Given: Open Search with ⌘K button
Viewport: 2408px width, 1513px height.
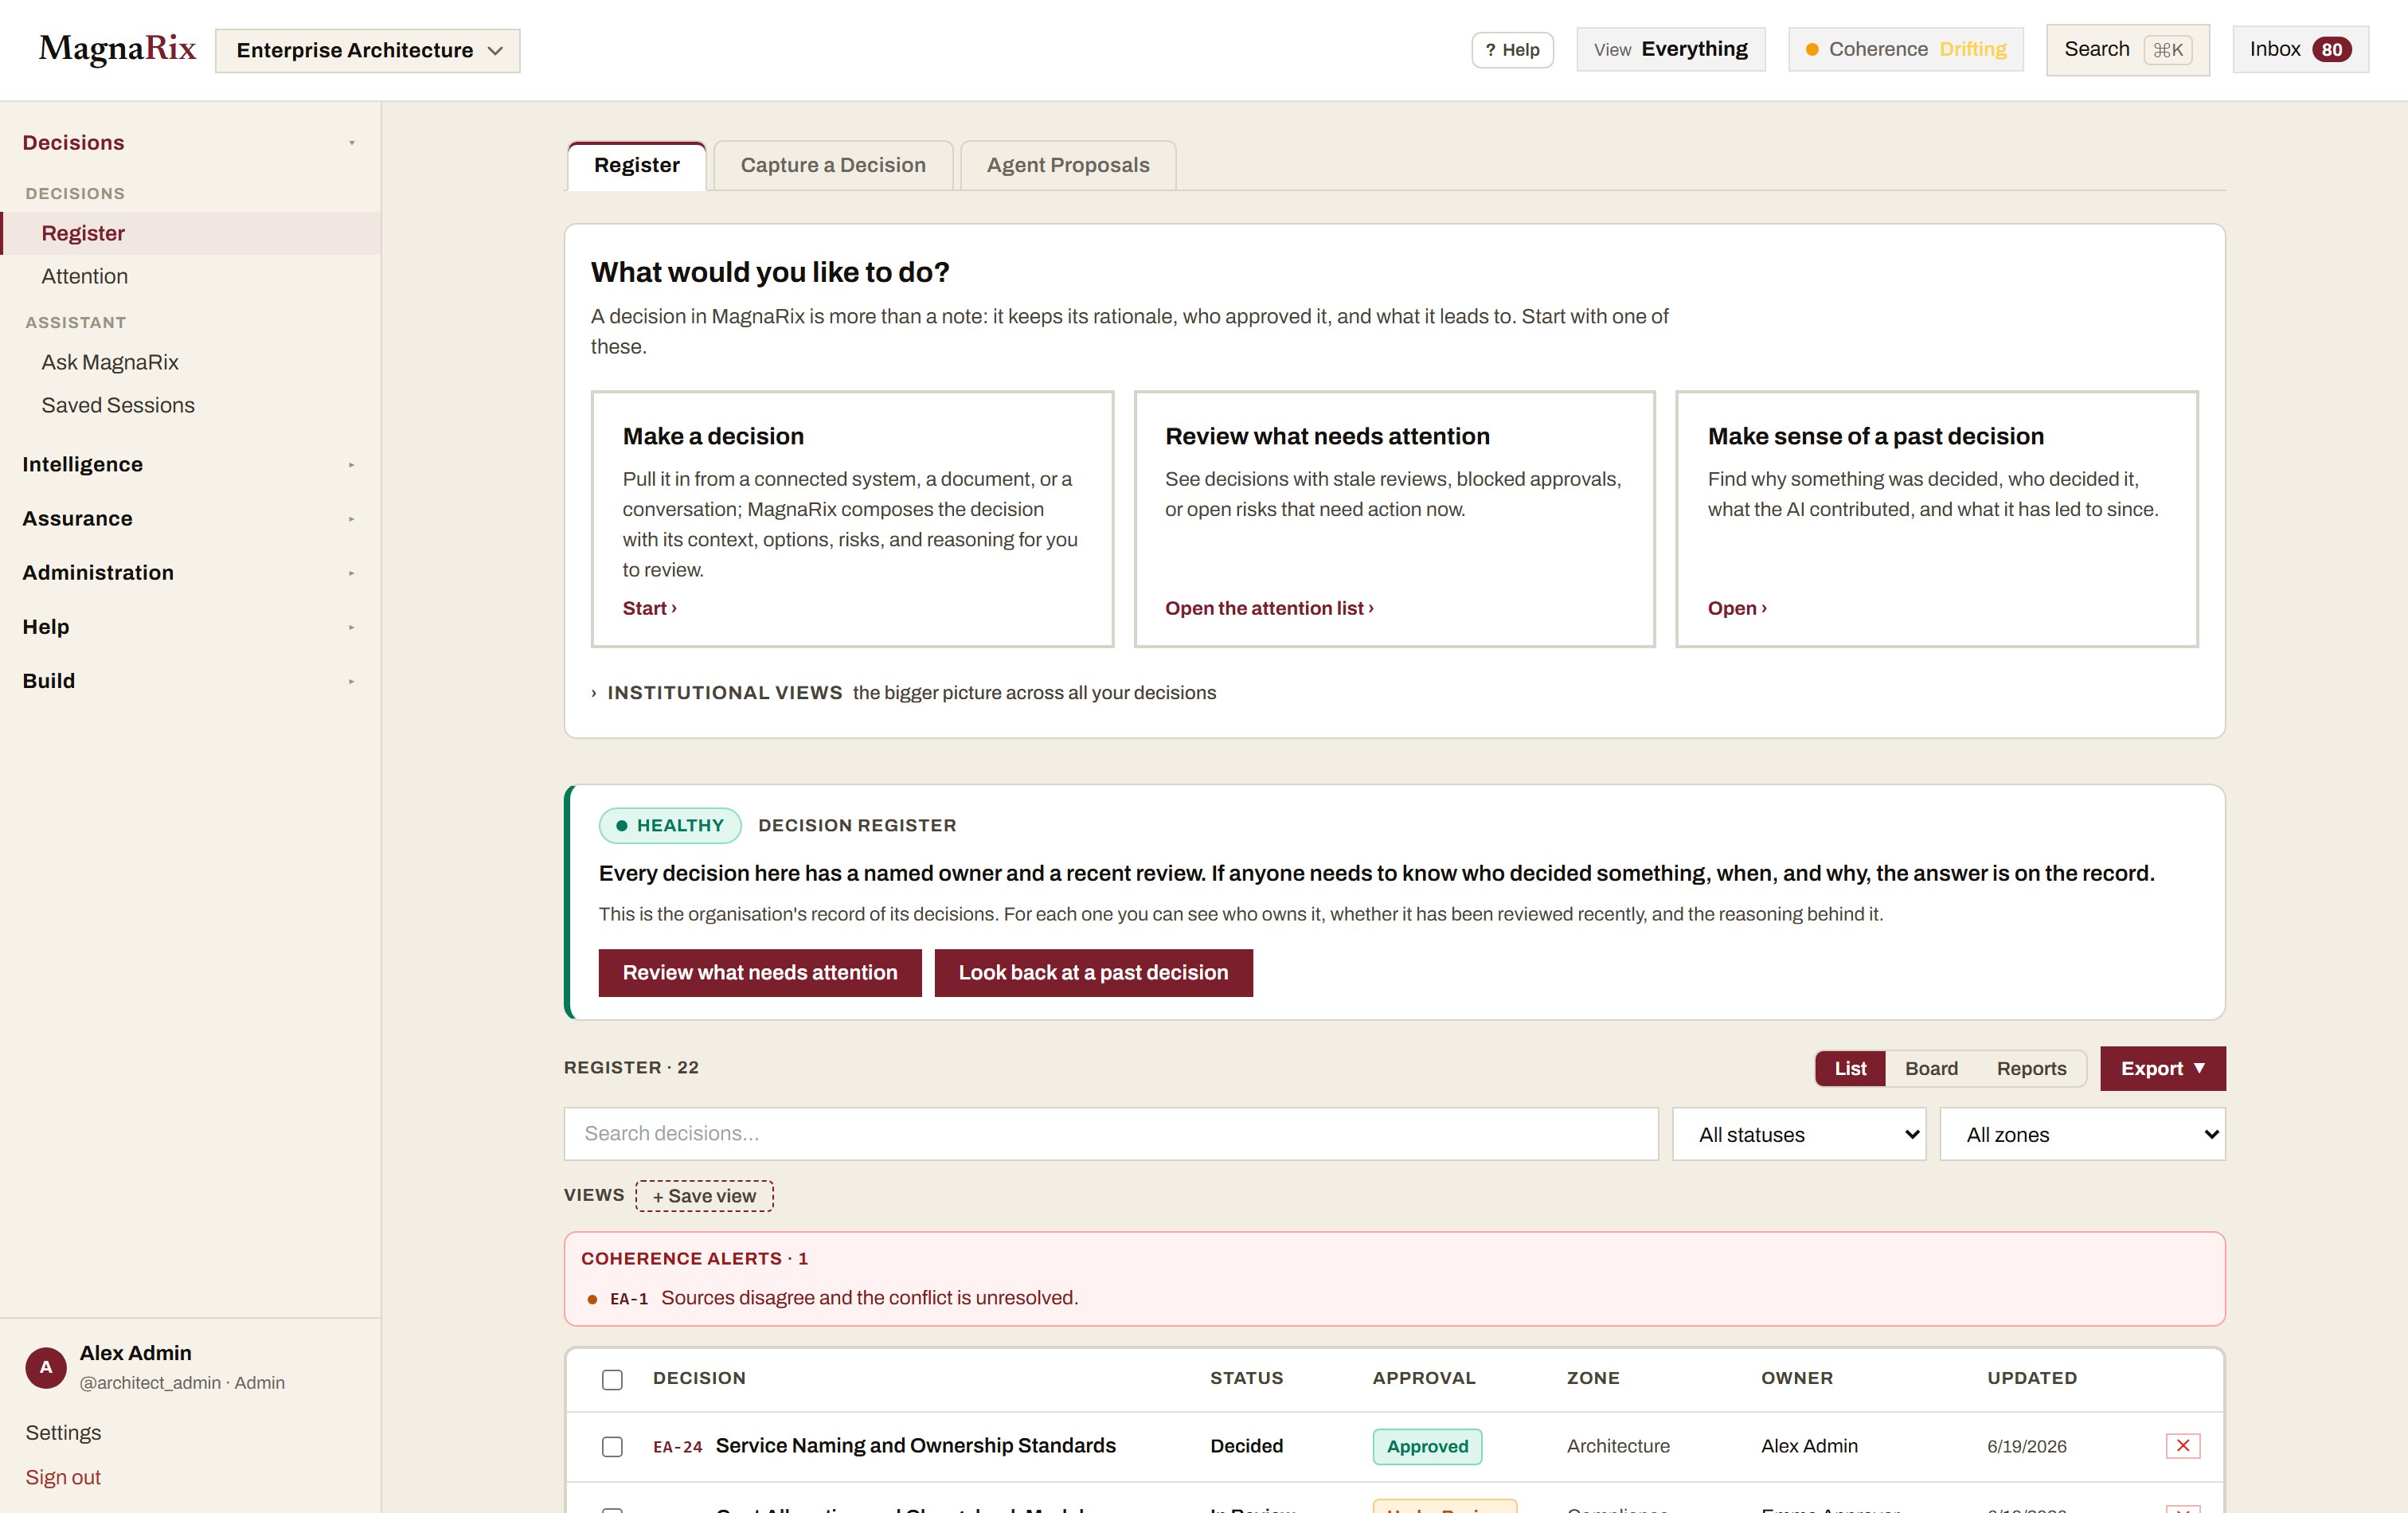Looking at the screenshot, I should tap(2127, 50).
